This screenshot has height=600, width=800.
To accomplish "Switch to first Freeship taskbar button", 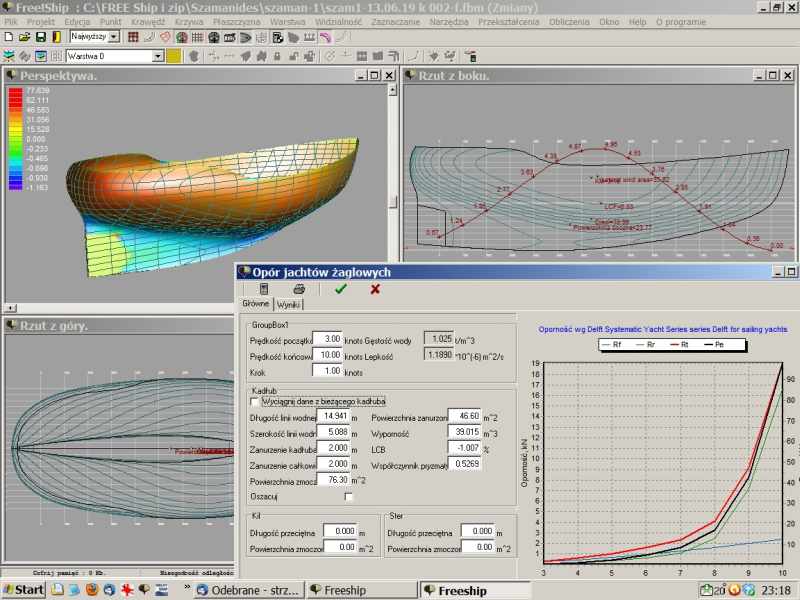I will click(362, 590).
